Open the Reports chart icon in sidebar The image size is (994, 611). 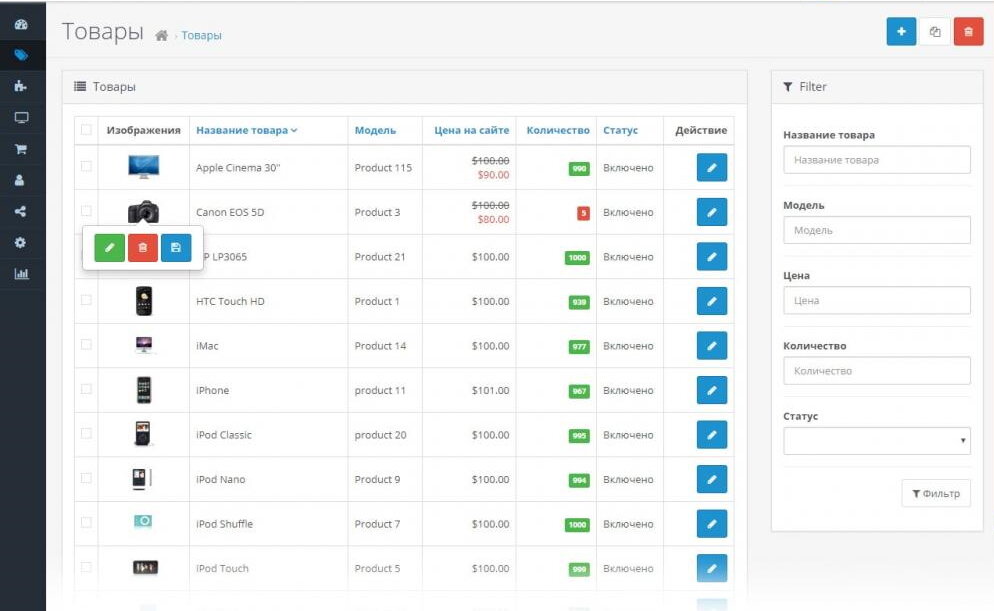pos(20,273)
